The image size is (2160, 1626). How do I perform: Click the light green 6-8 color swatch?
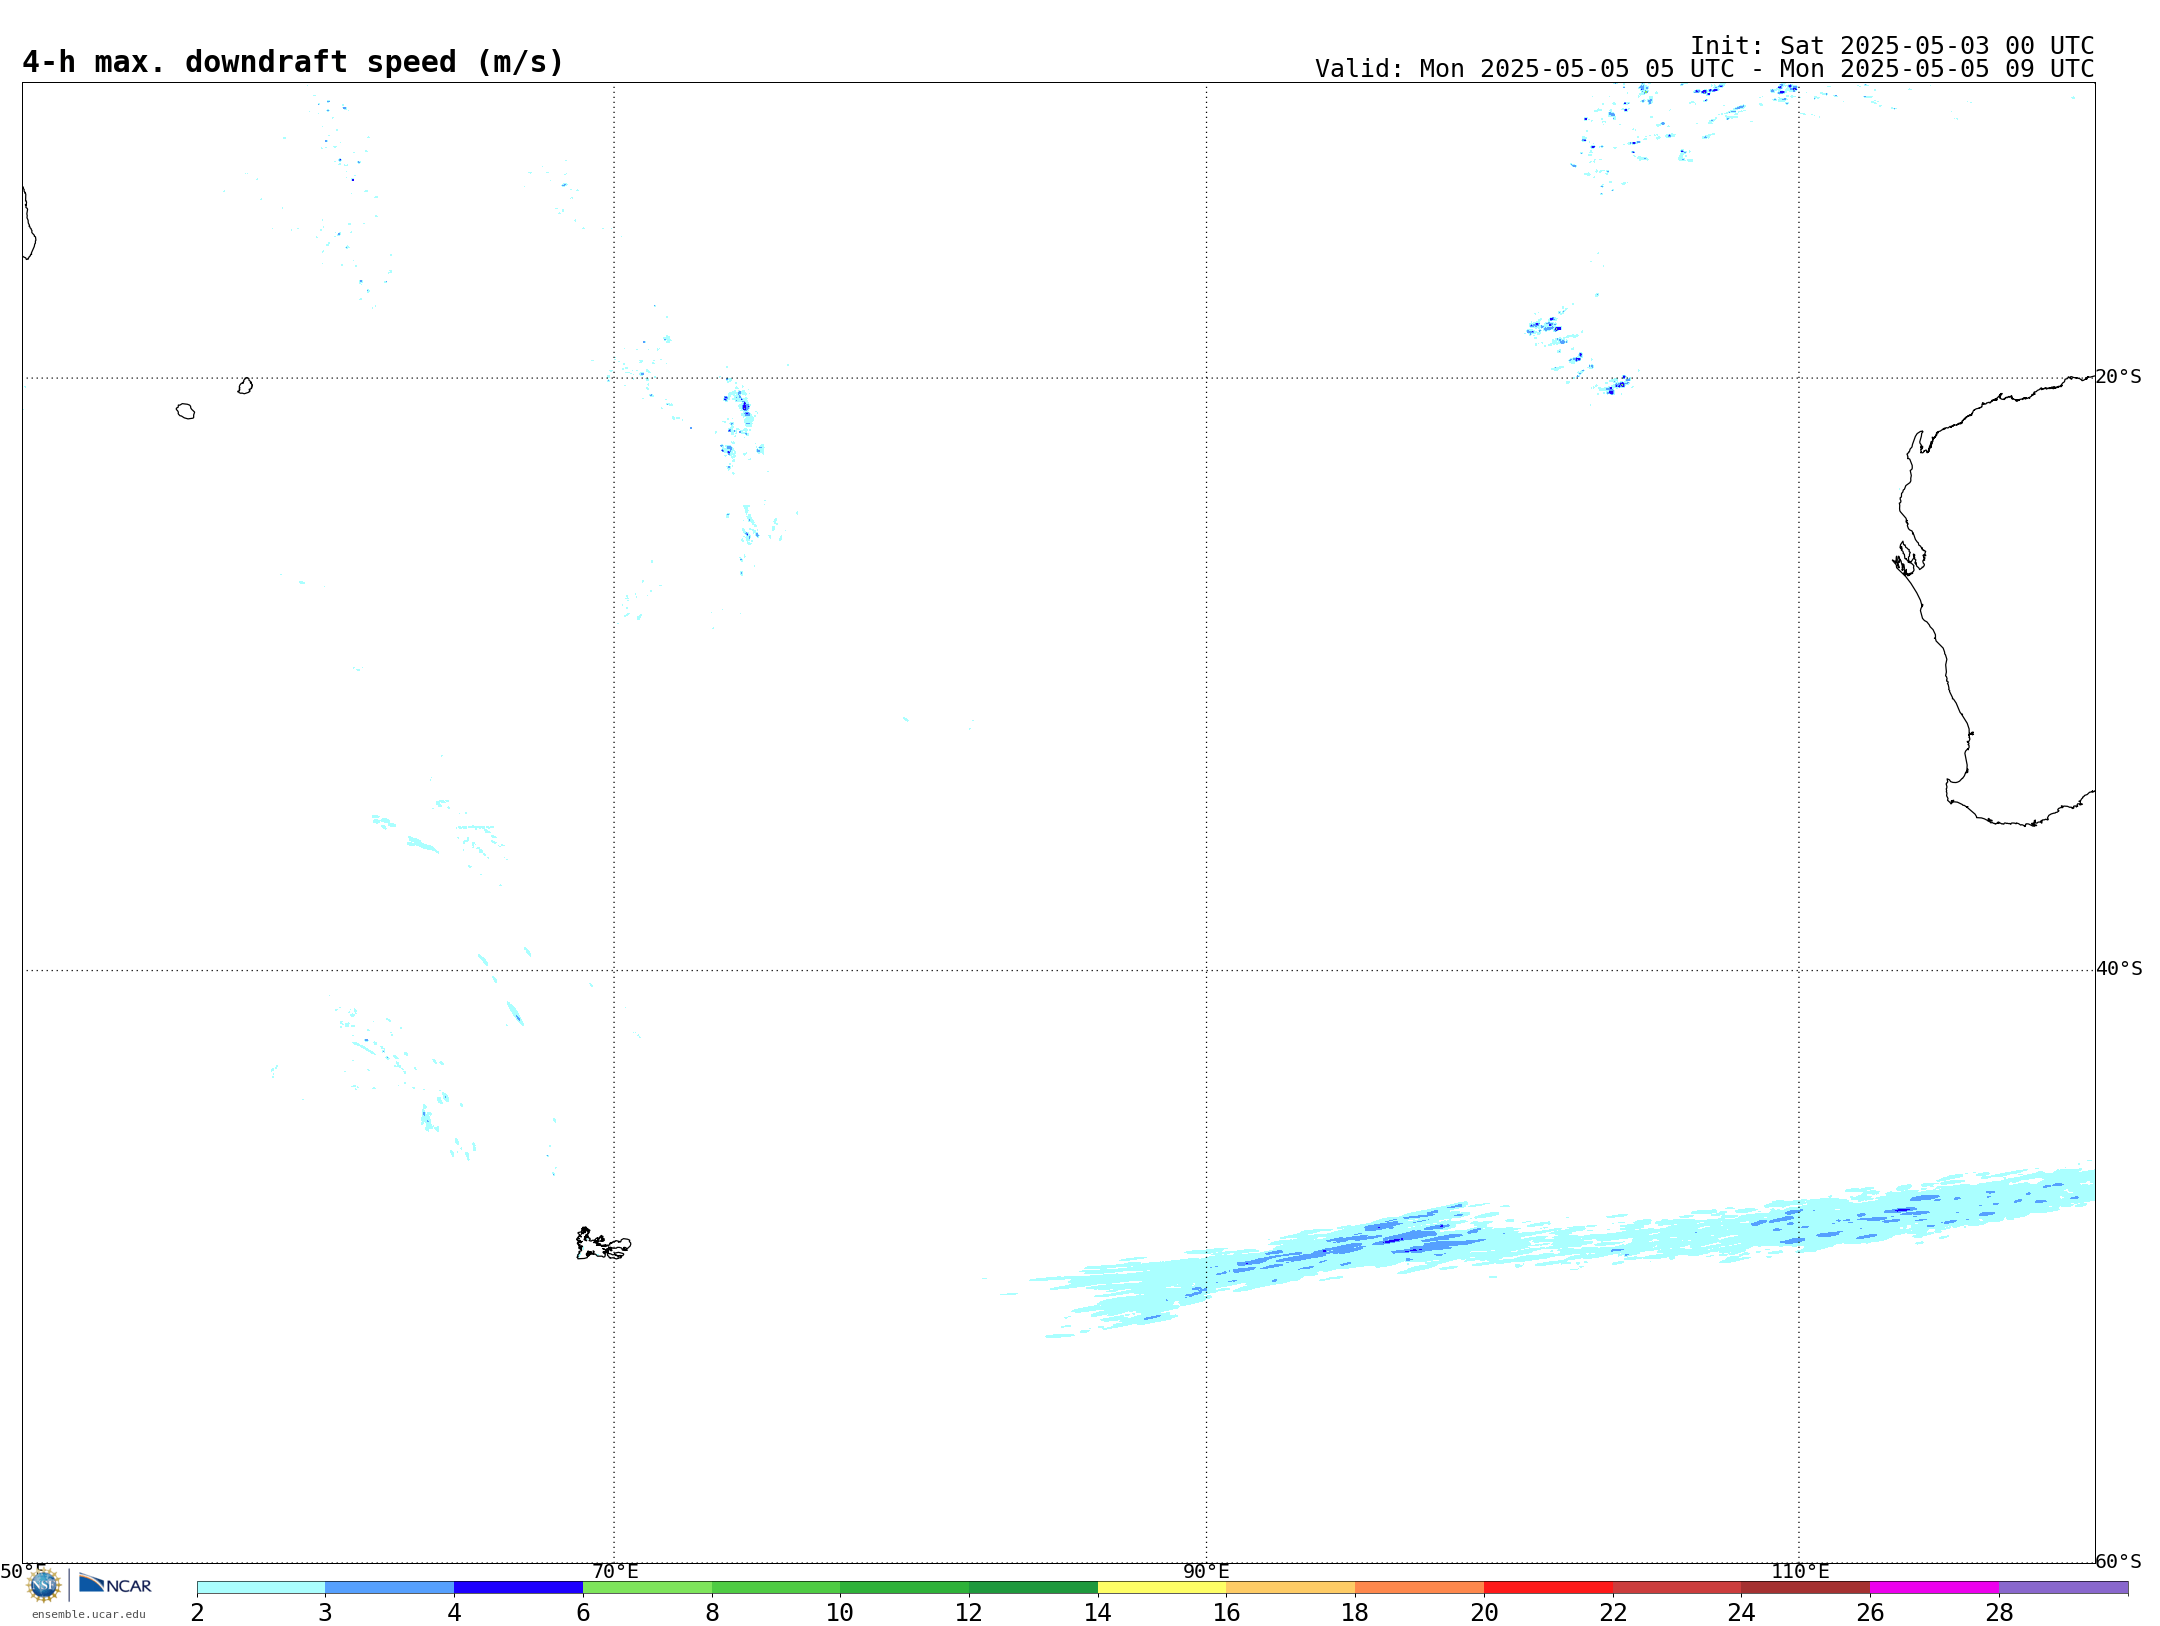tap(648, 1587)
